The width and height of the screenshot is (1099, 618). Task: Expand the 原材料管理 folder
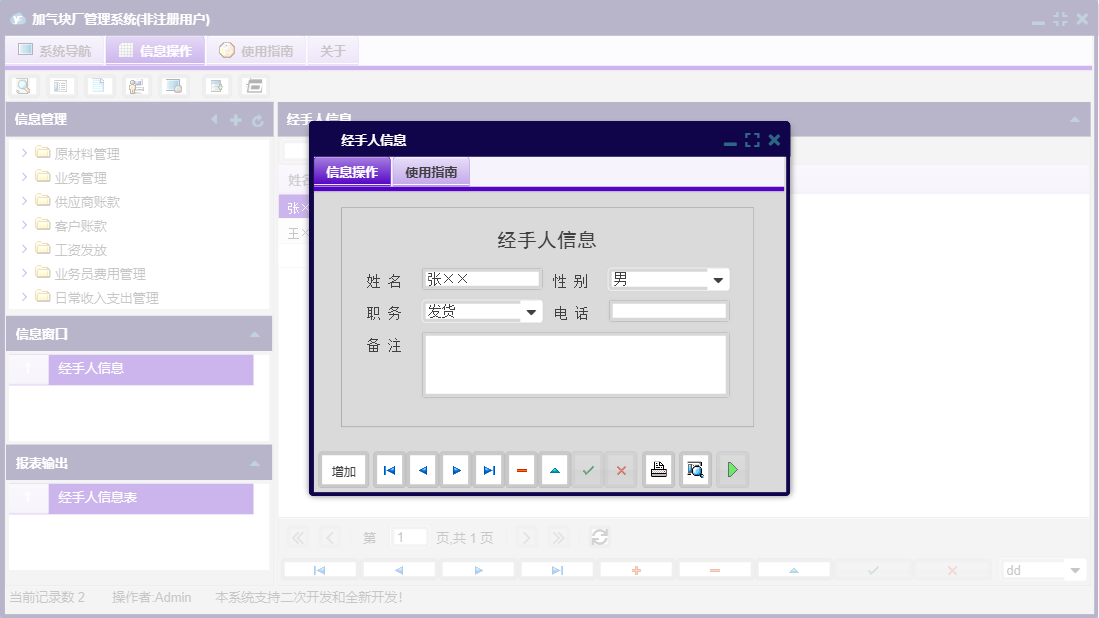click(x=23, y=153)
